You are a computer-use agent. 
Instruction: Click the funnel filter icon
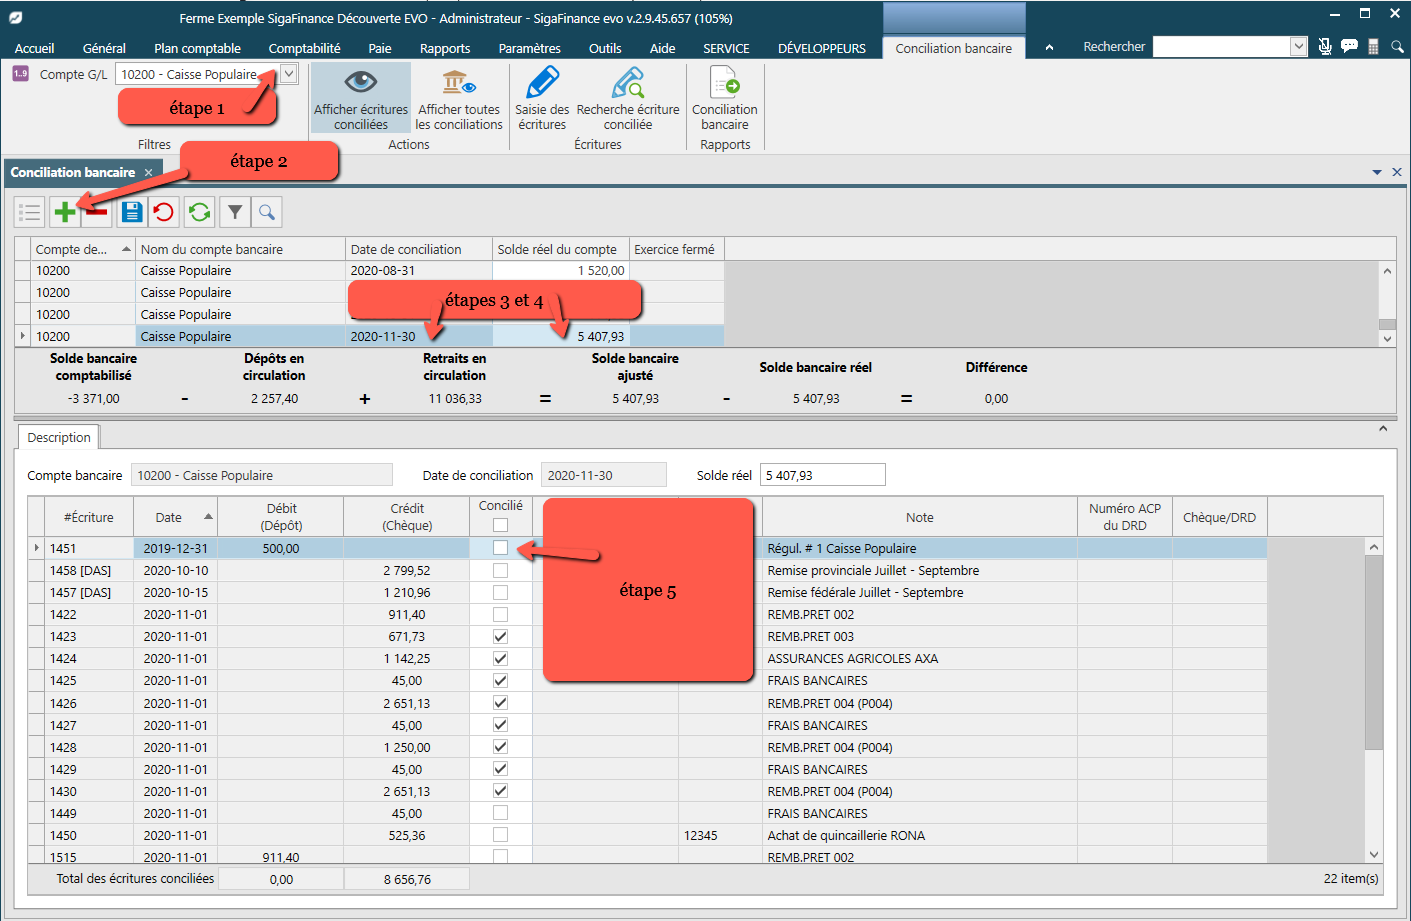pos(235,212)
